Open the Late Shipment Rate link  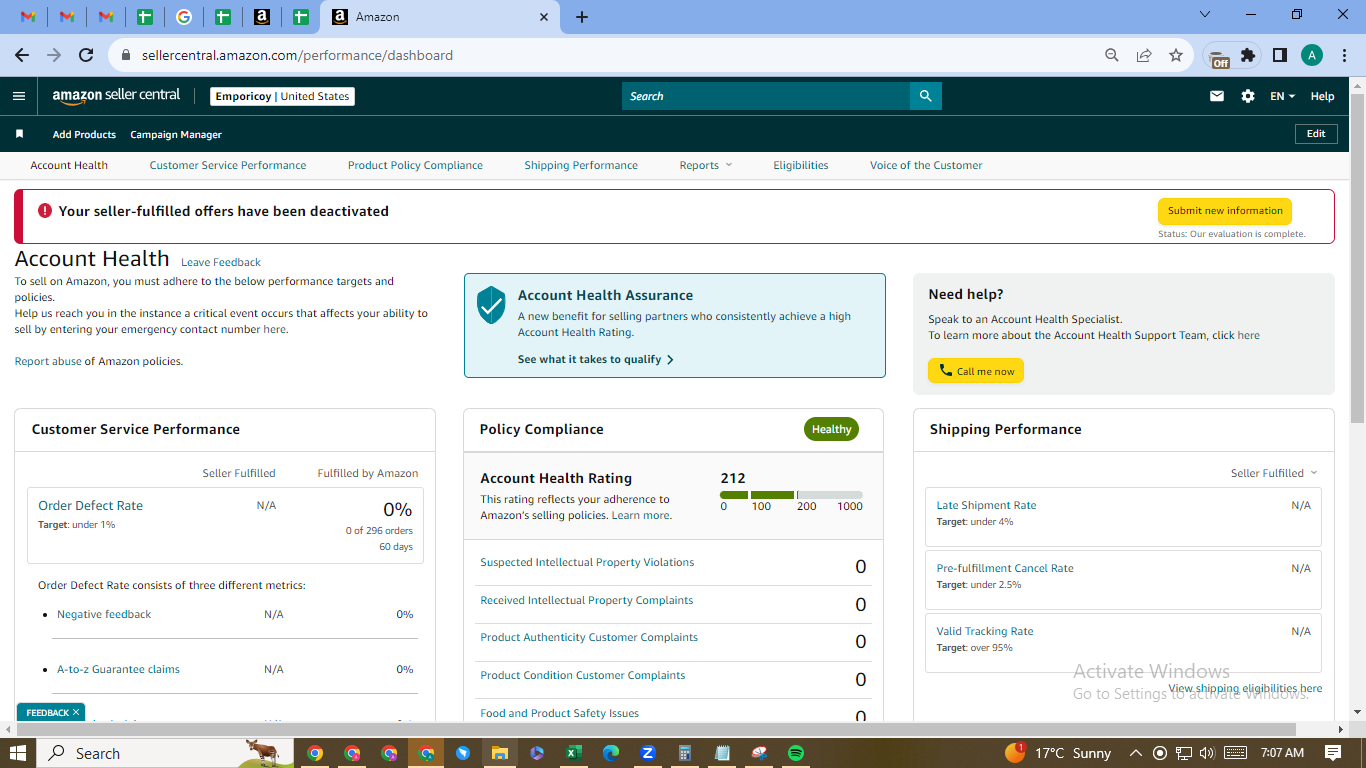(986, 505)
